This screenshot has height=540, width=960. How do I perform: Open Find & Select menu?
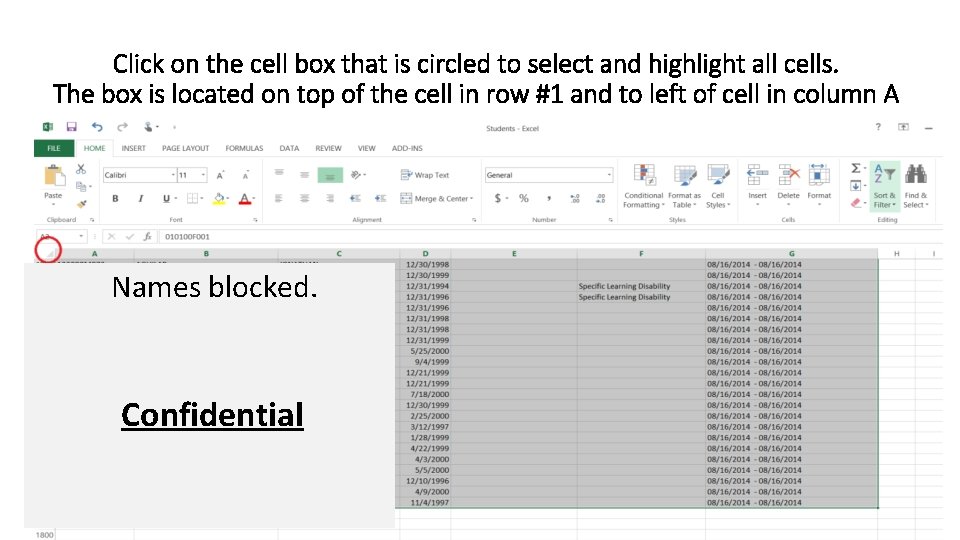[x=915, y=187]
